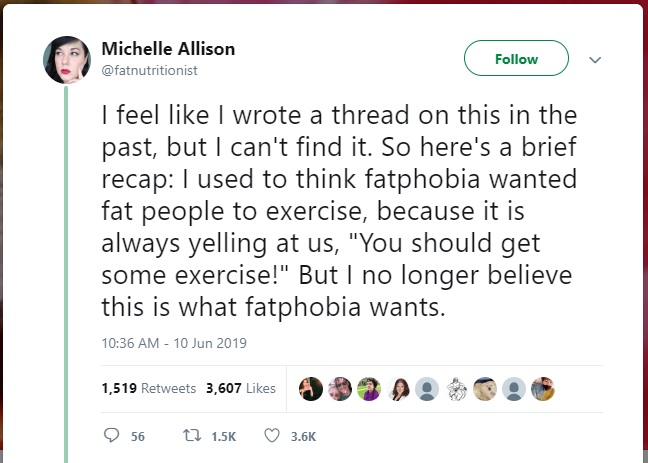View the 3,607 Likes list
This screenshot has width=648, height=463.
[x=240, y=389]
